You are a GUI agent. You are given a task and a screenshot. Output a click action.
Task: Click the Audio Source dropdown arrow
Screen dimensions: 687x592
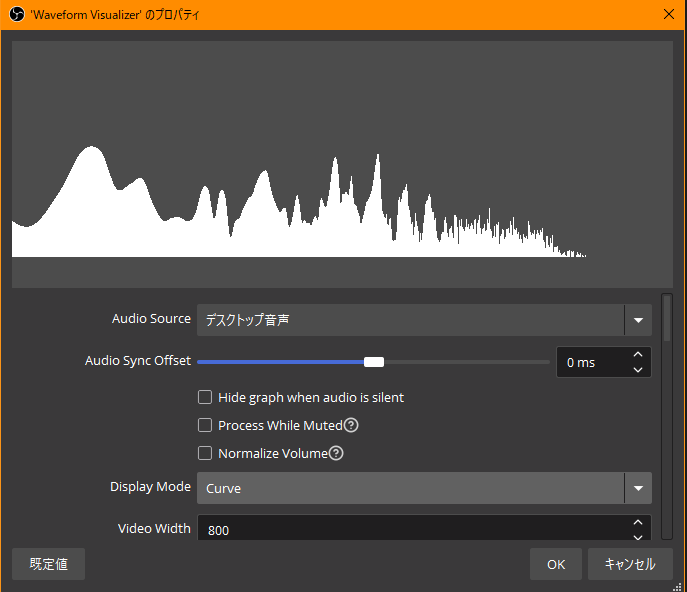[x=638, y=320]
